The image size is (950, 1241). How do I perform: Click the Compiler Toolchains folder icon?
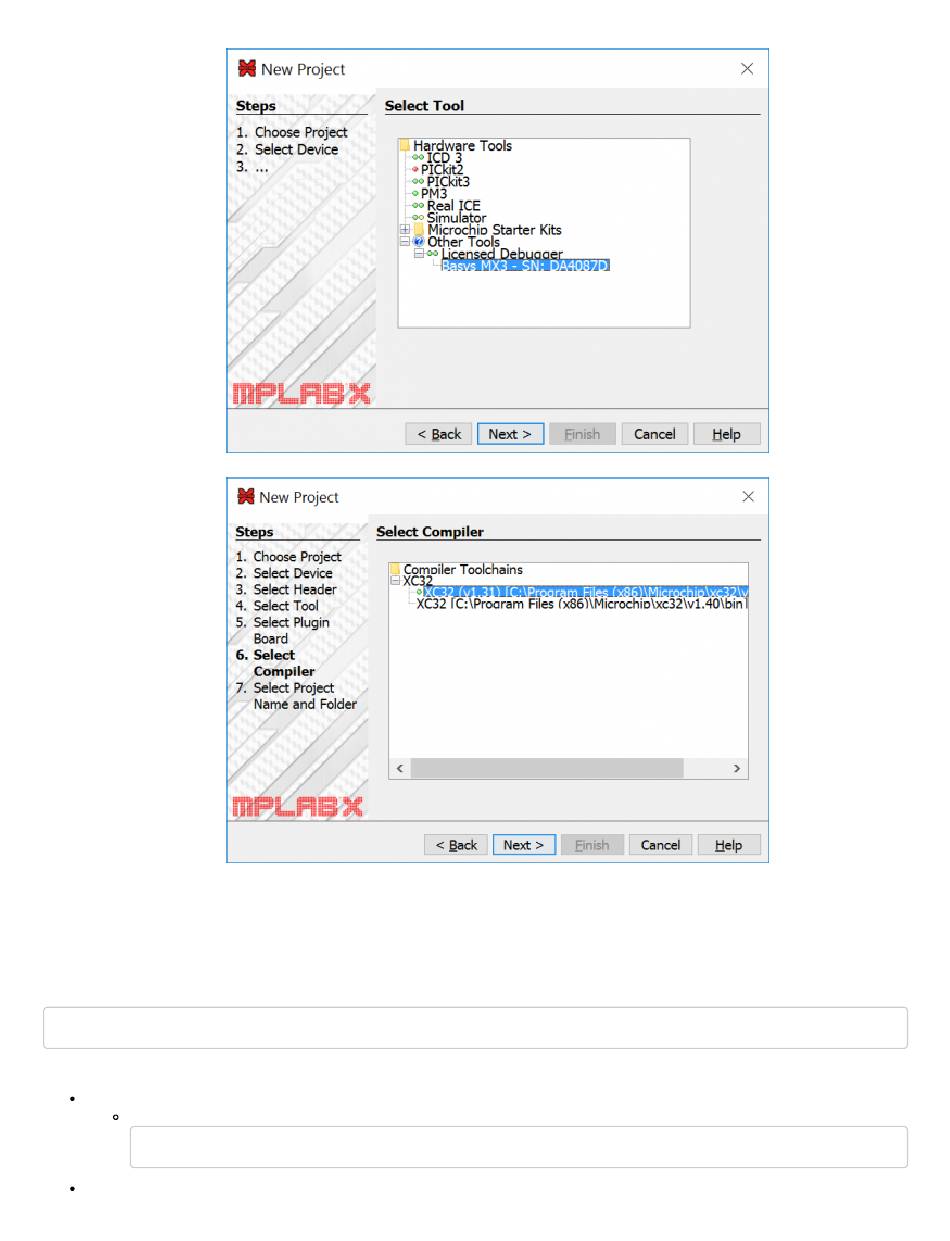click(395, 569)
